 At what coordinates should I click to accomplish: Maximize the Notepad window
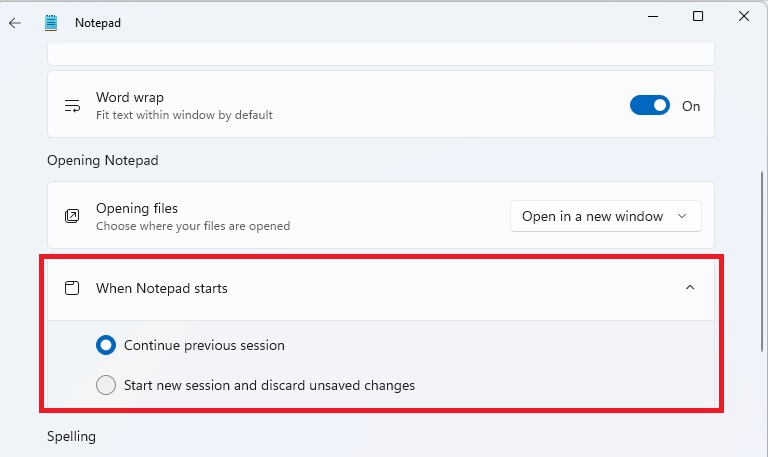698,16
